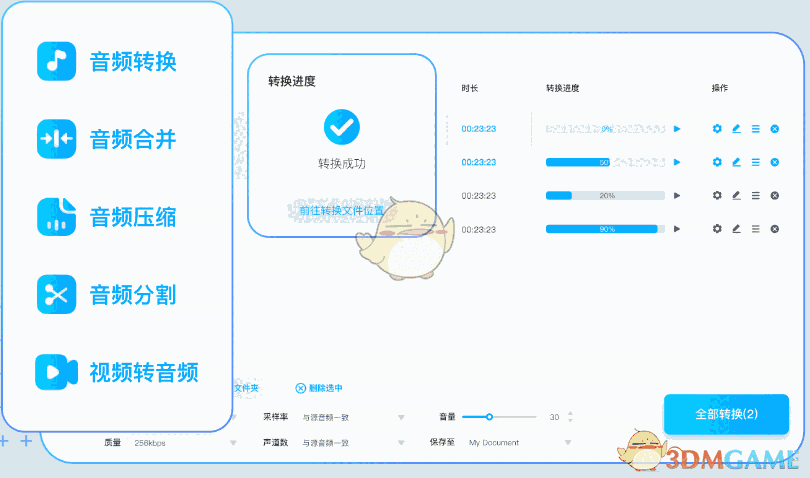Click the edit pencil icon in the 20% row
This screenshot has width=810, height=478.
[x=737, y=195]
